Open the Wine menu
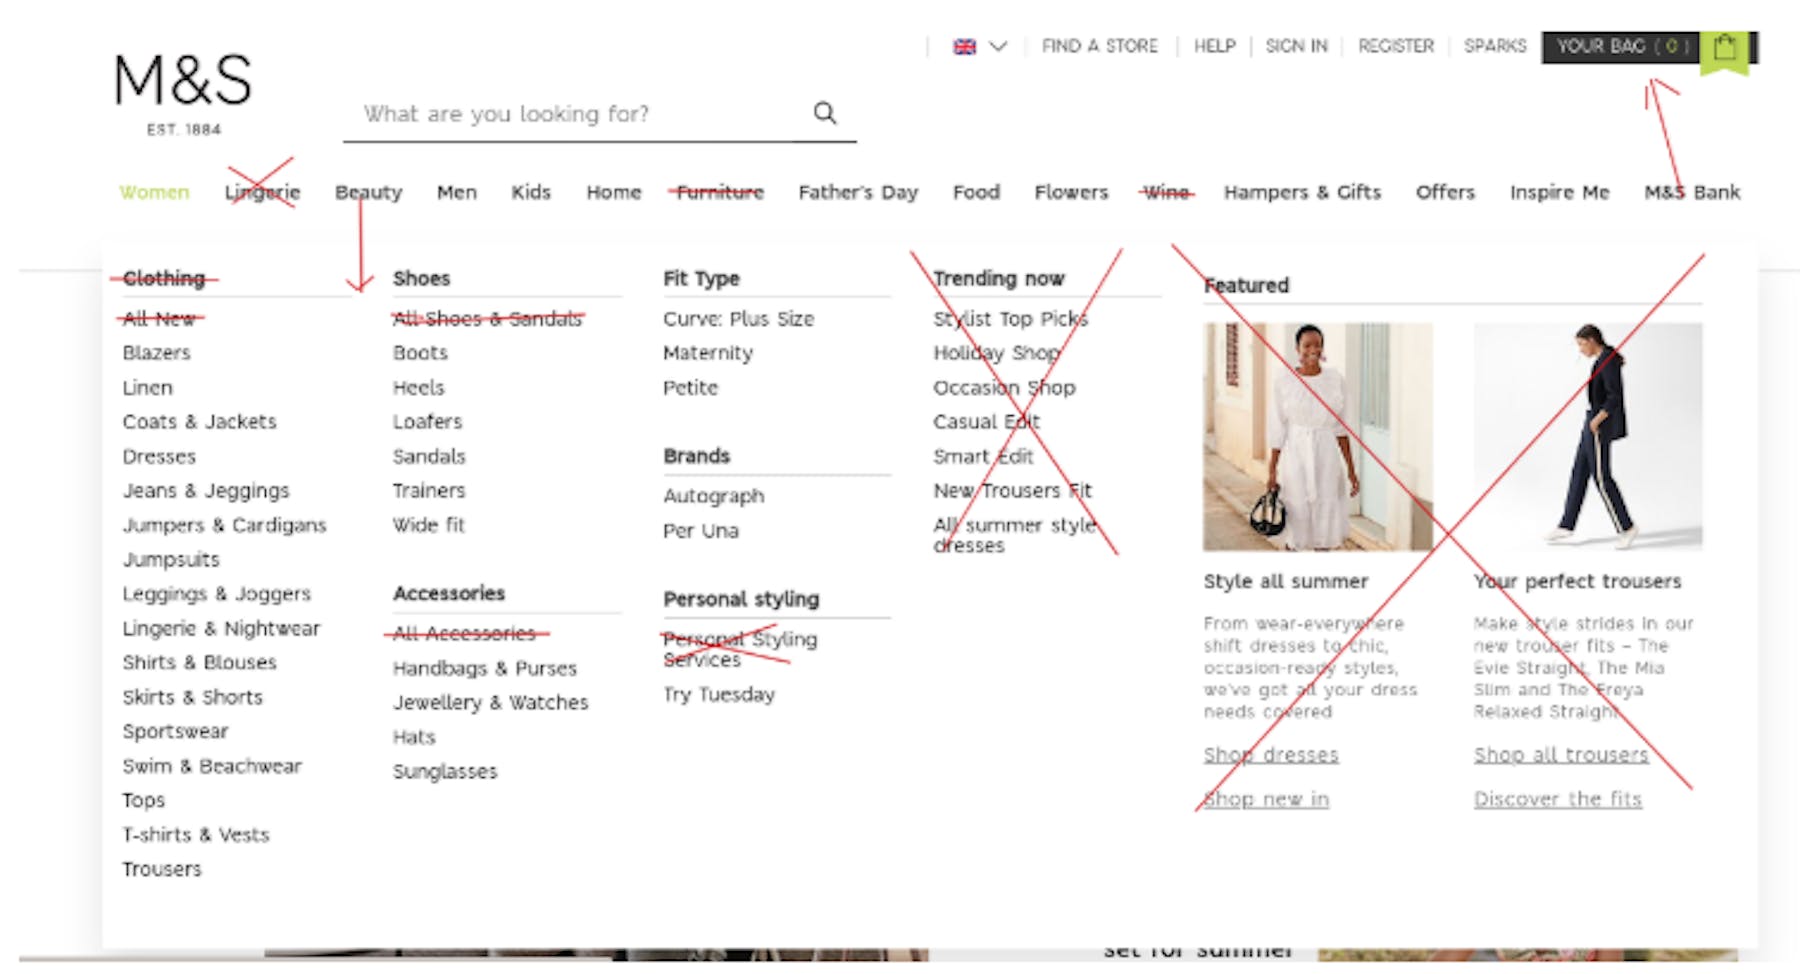 click(1166, 192)
